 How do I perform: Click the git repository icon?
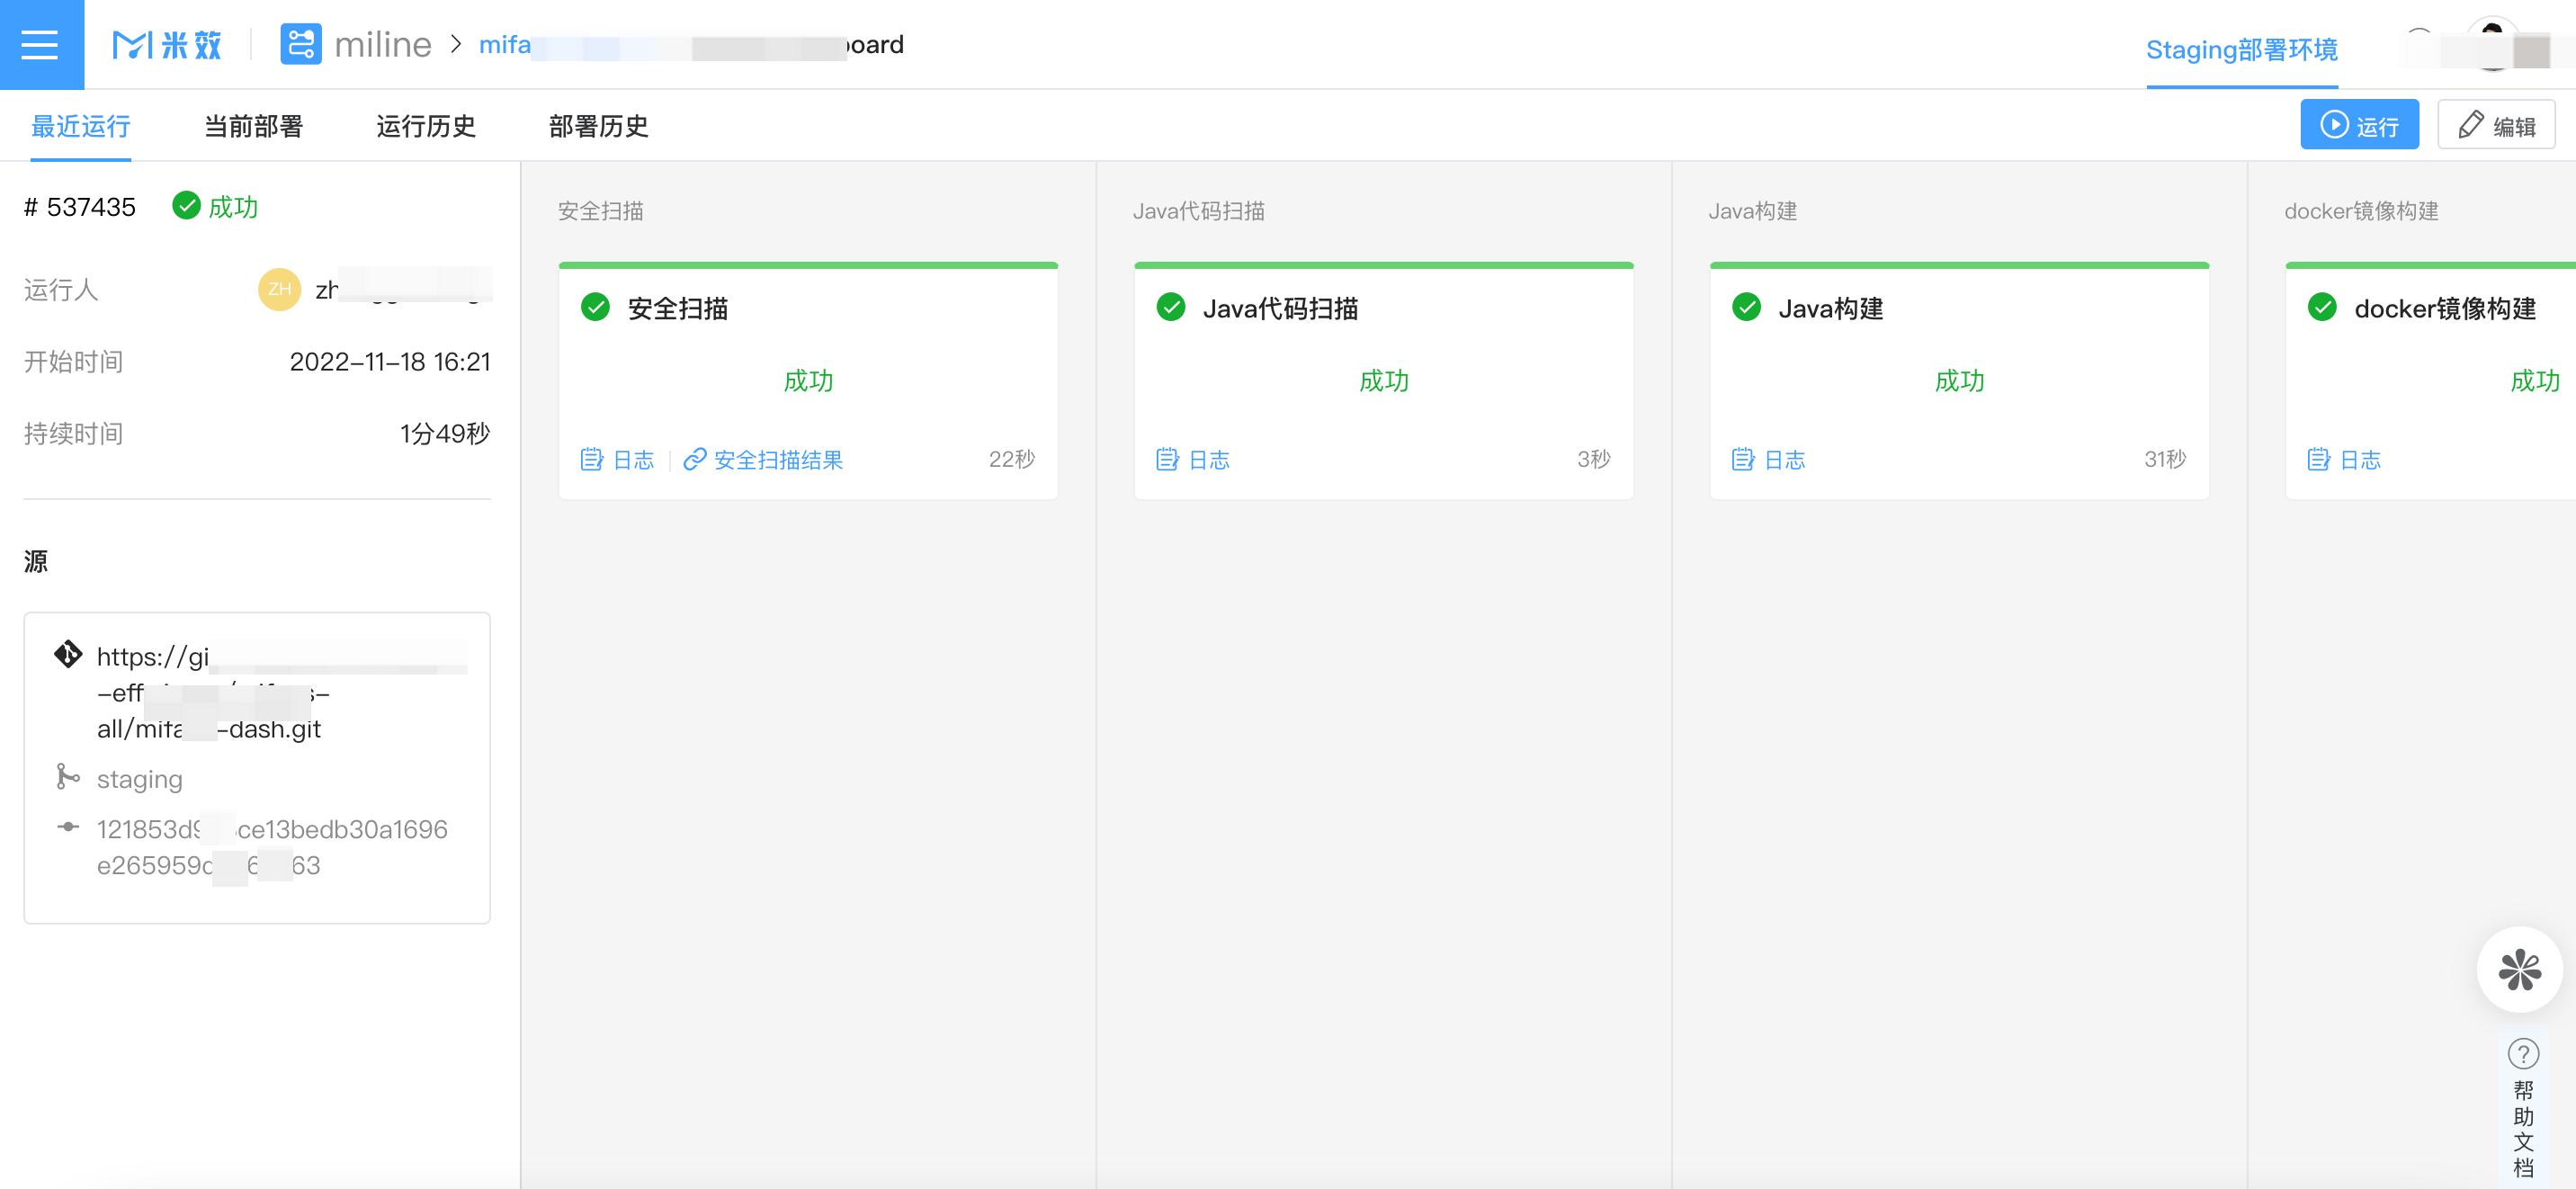(x=68, y=655)
